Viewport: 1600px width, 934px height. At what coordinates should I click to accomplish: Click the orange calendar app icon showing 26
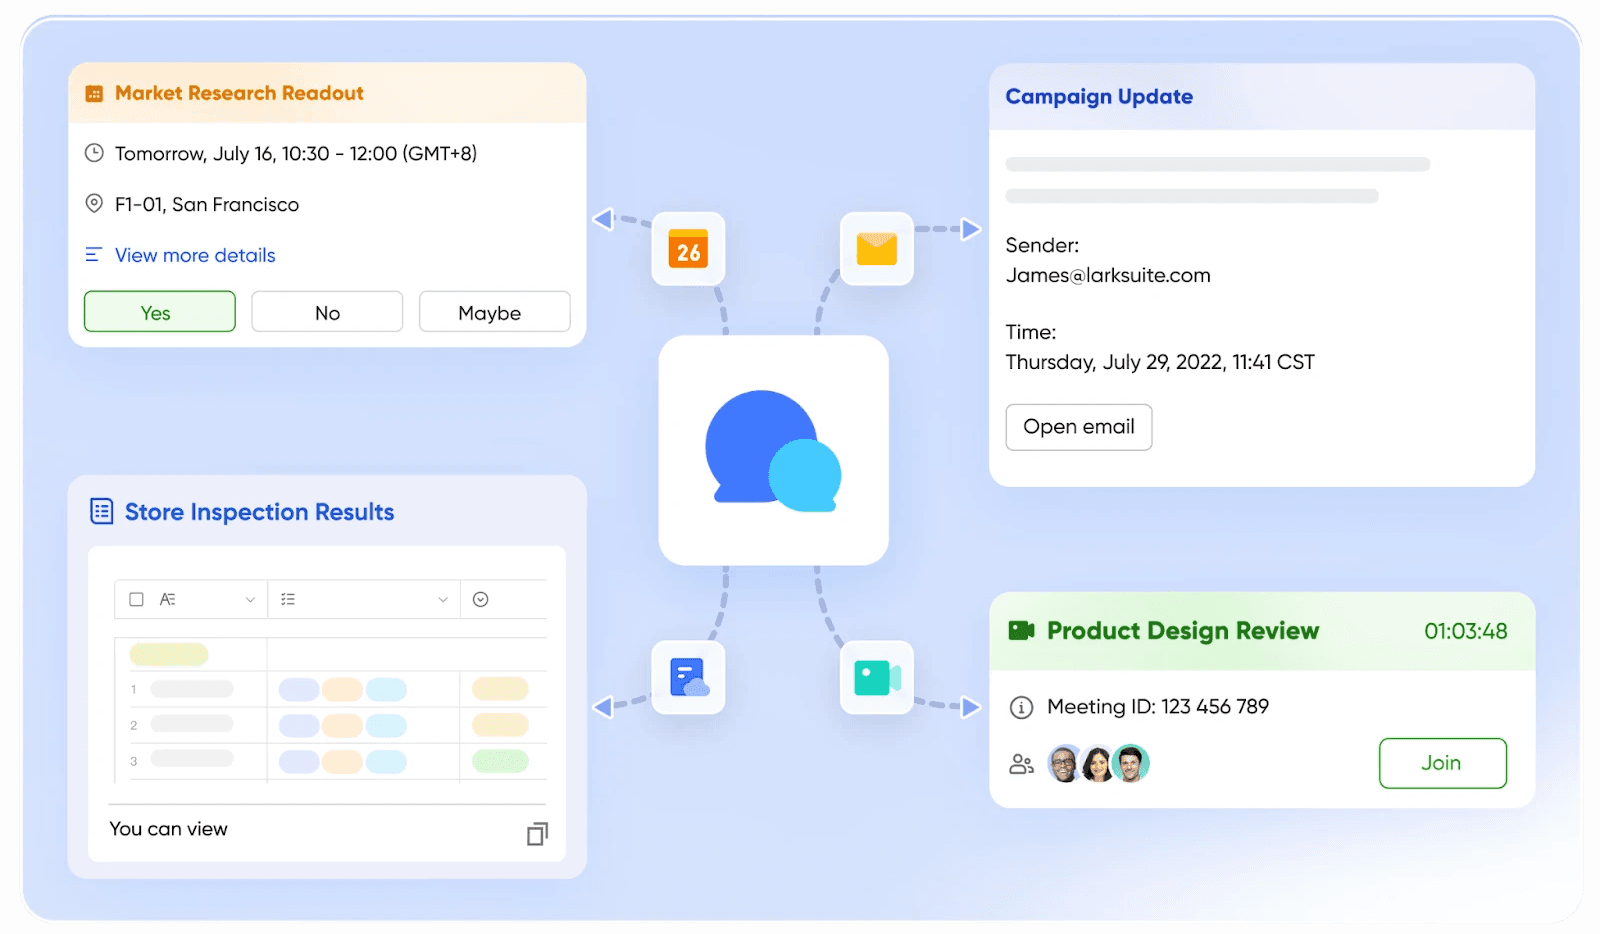pos(688,249)
